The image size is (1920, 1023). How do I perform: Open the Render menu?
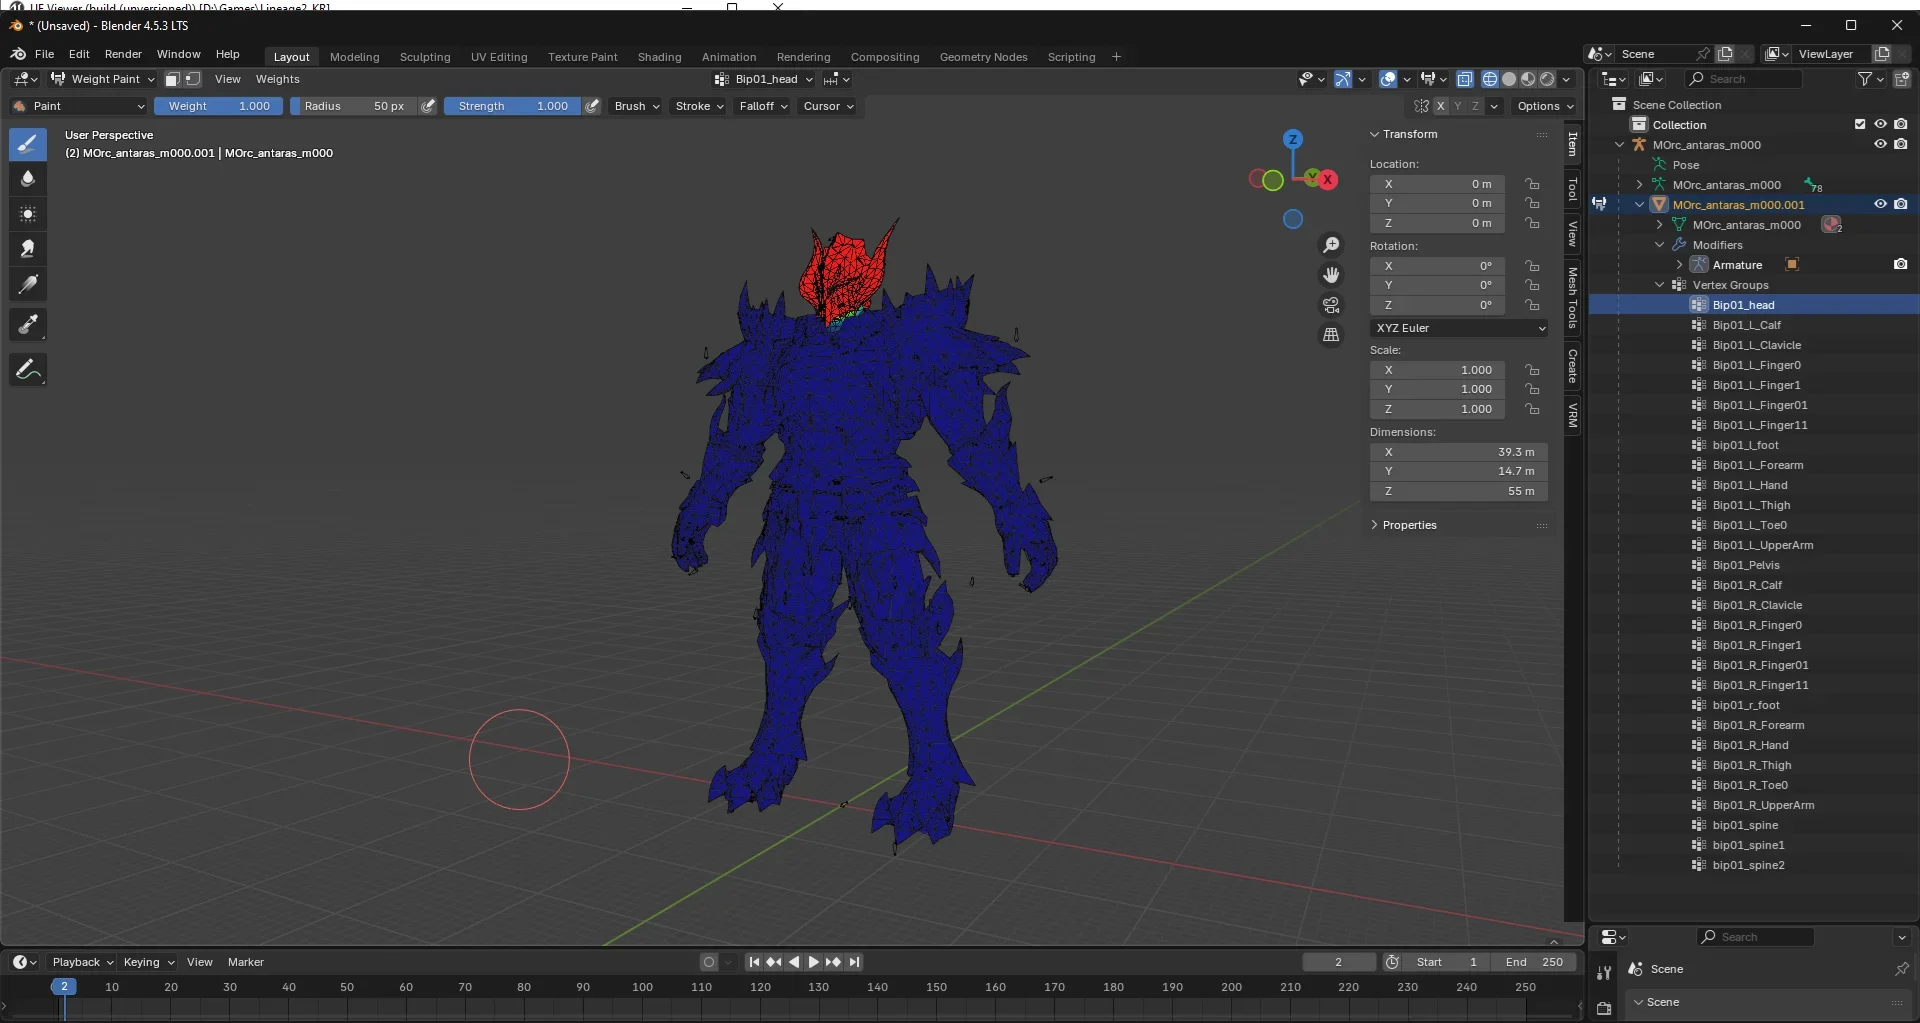pyautogui.click(x=123, y=54)
